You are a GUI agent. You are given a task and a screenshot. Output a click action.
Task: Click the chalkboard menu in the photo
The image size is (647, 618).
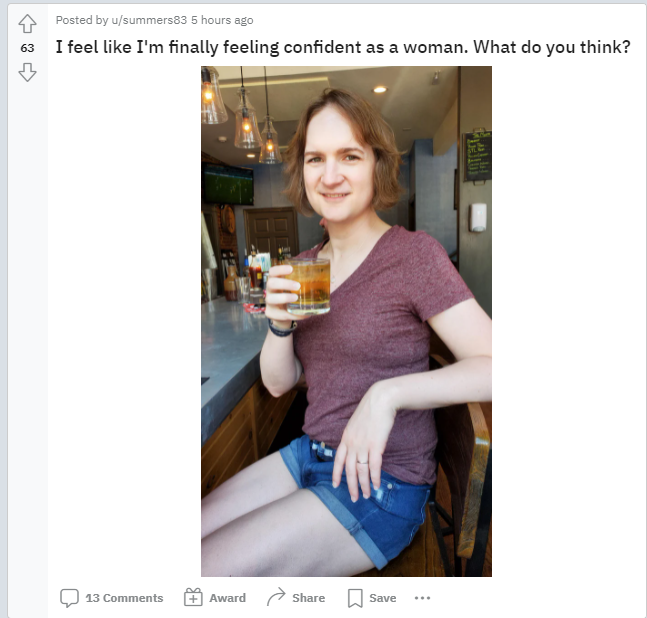[477, 156]
